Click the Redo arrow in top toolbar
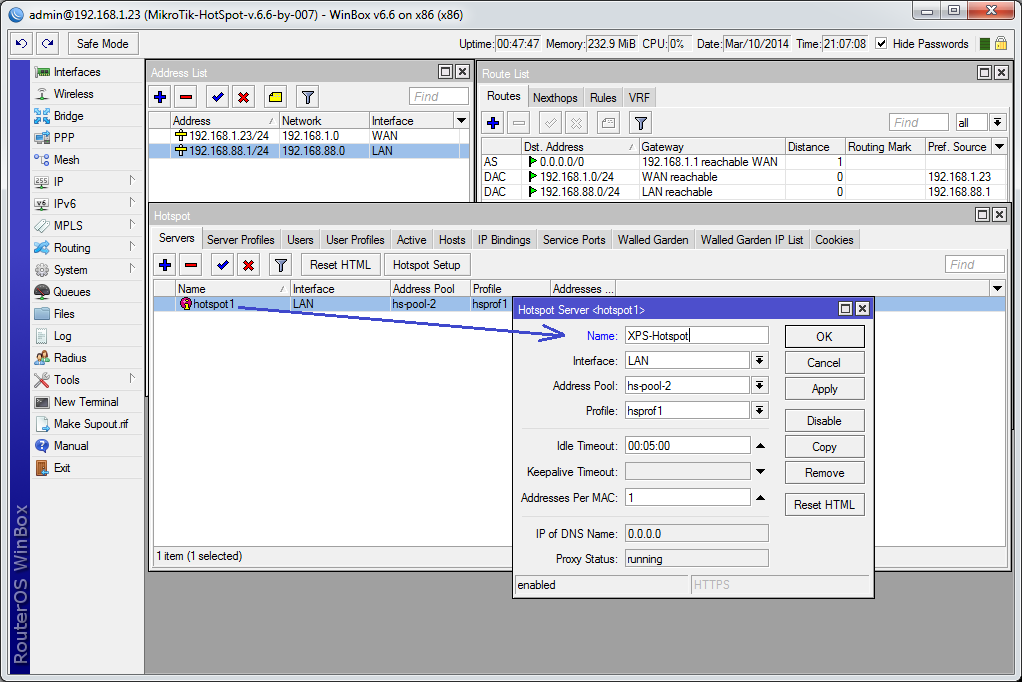Viewport: 1022px width, 682px height. (x=48, y=44)
